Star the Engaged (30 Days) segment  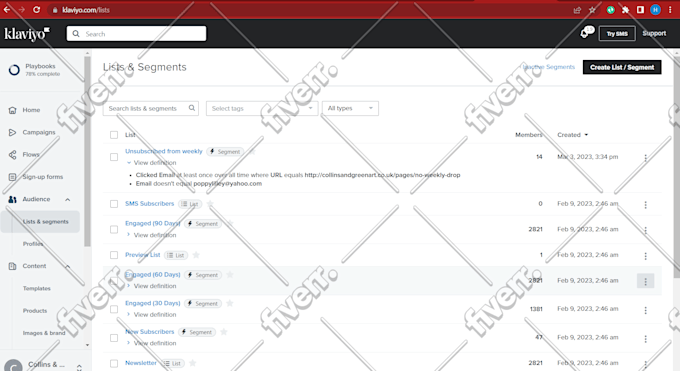tap(230, 303)
